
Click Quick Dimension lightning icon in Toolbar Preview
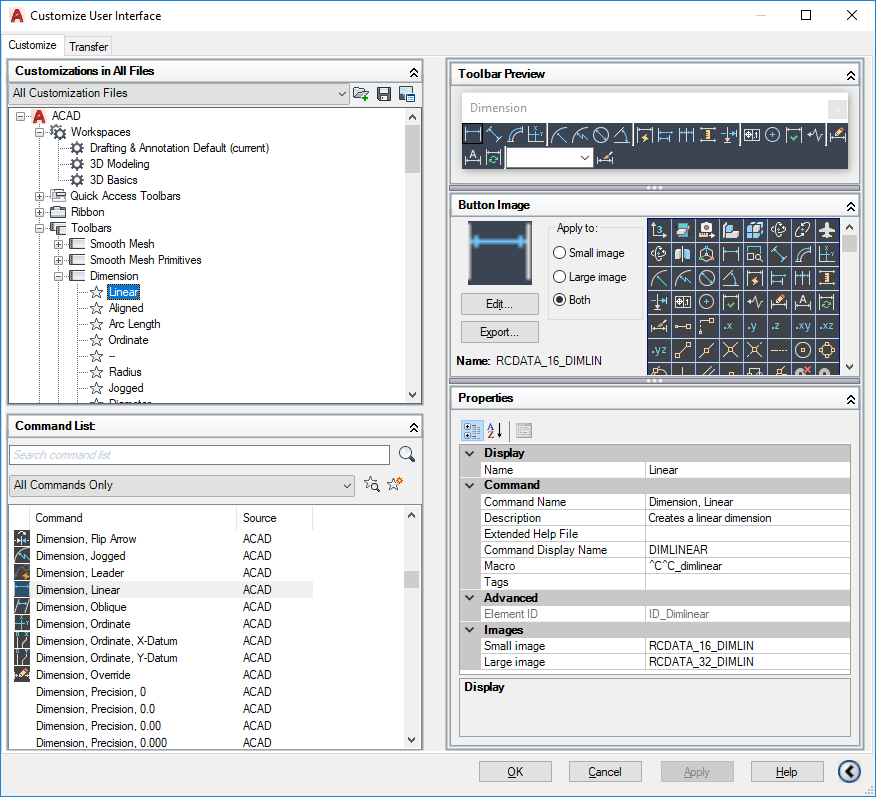click(x=644, y=135)
